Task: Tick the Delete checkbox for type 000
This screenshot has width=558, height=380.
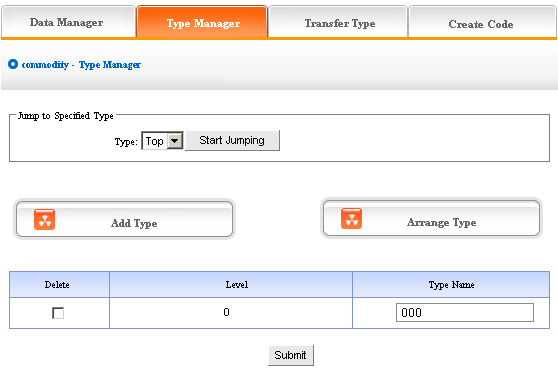Action: (x=58, y=313)
